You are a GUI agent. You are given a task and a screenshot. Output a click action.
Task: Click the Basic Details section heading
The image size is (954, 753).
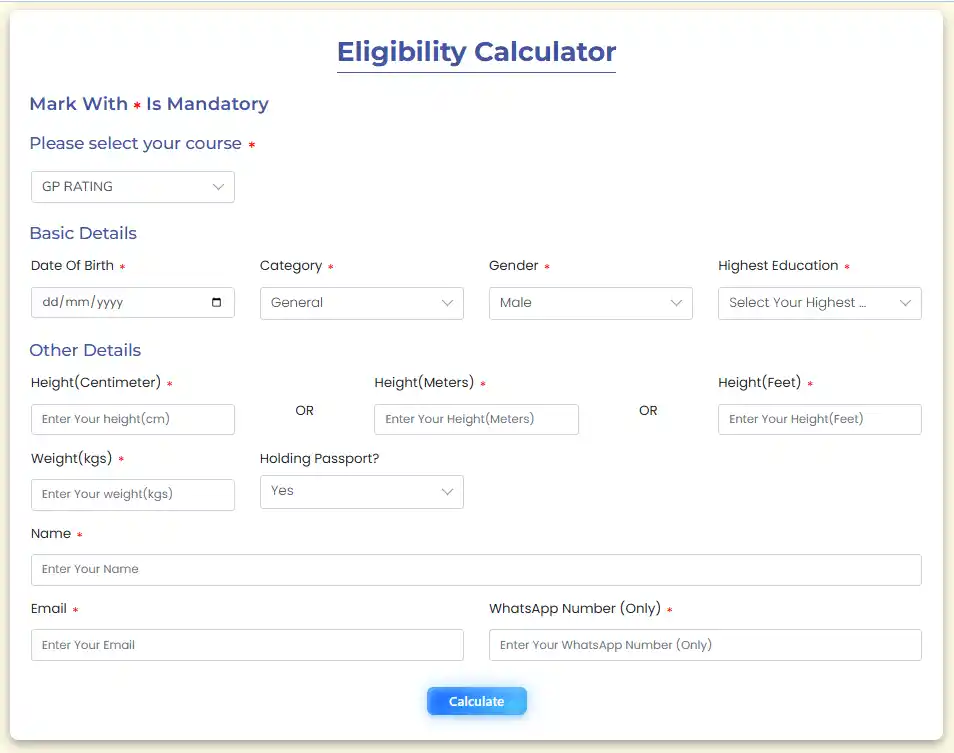tap(83, 233)
